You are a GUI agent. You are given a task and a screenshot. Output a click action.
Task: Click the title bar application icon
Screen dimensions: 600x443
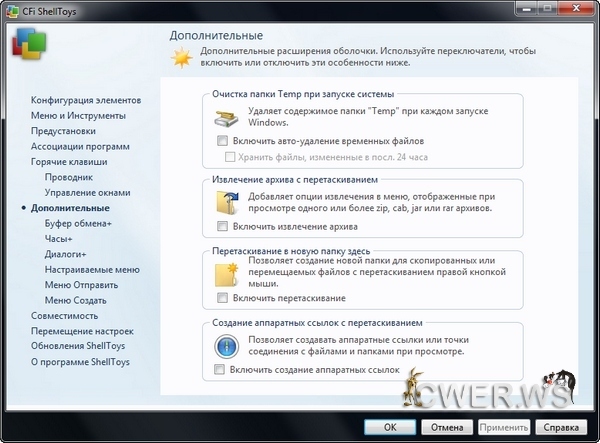[12, 11]
